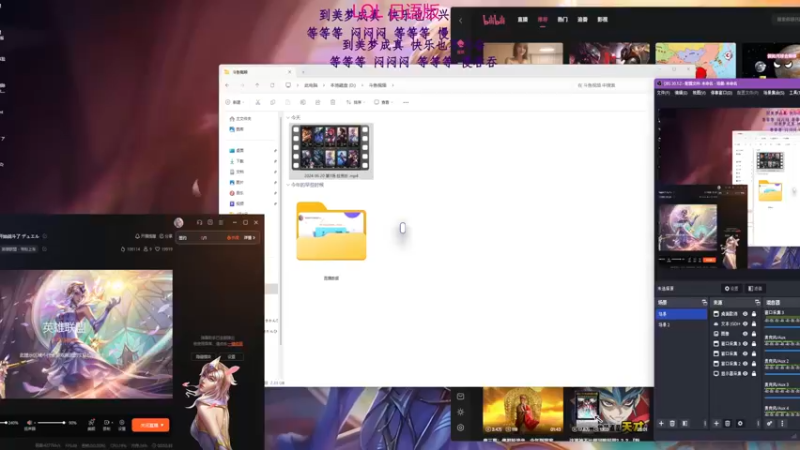
Task: Click the headset icon in streaming app
Action: coord(199,222)
